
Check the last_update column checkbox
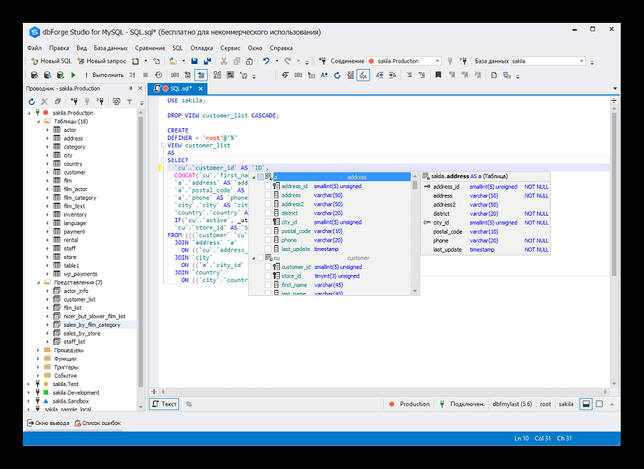pyautogui.click(x=268, y=249)
